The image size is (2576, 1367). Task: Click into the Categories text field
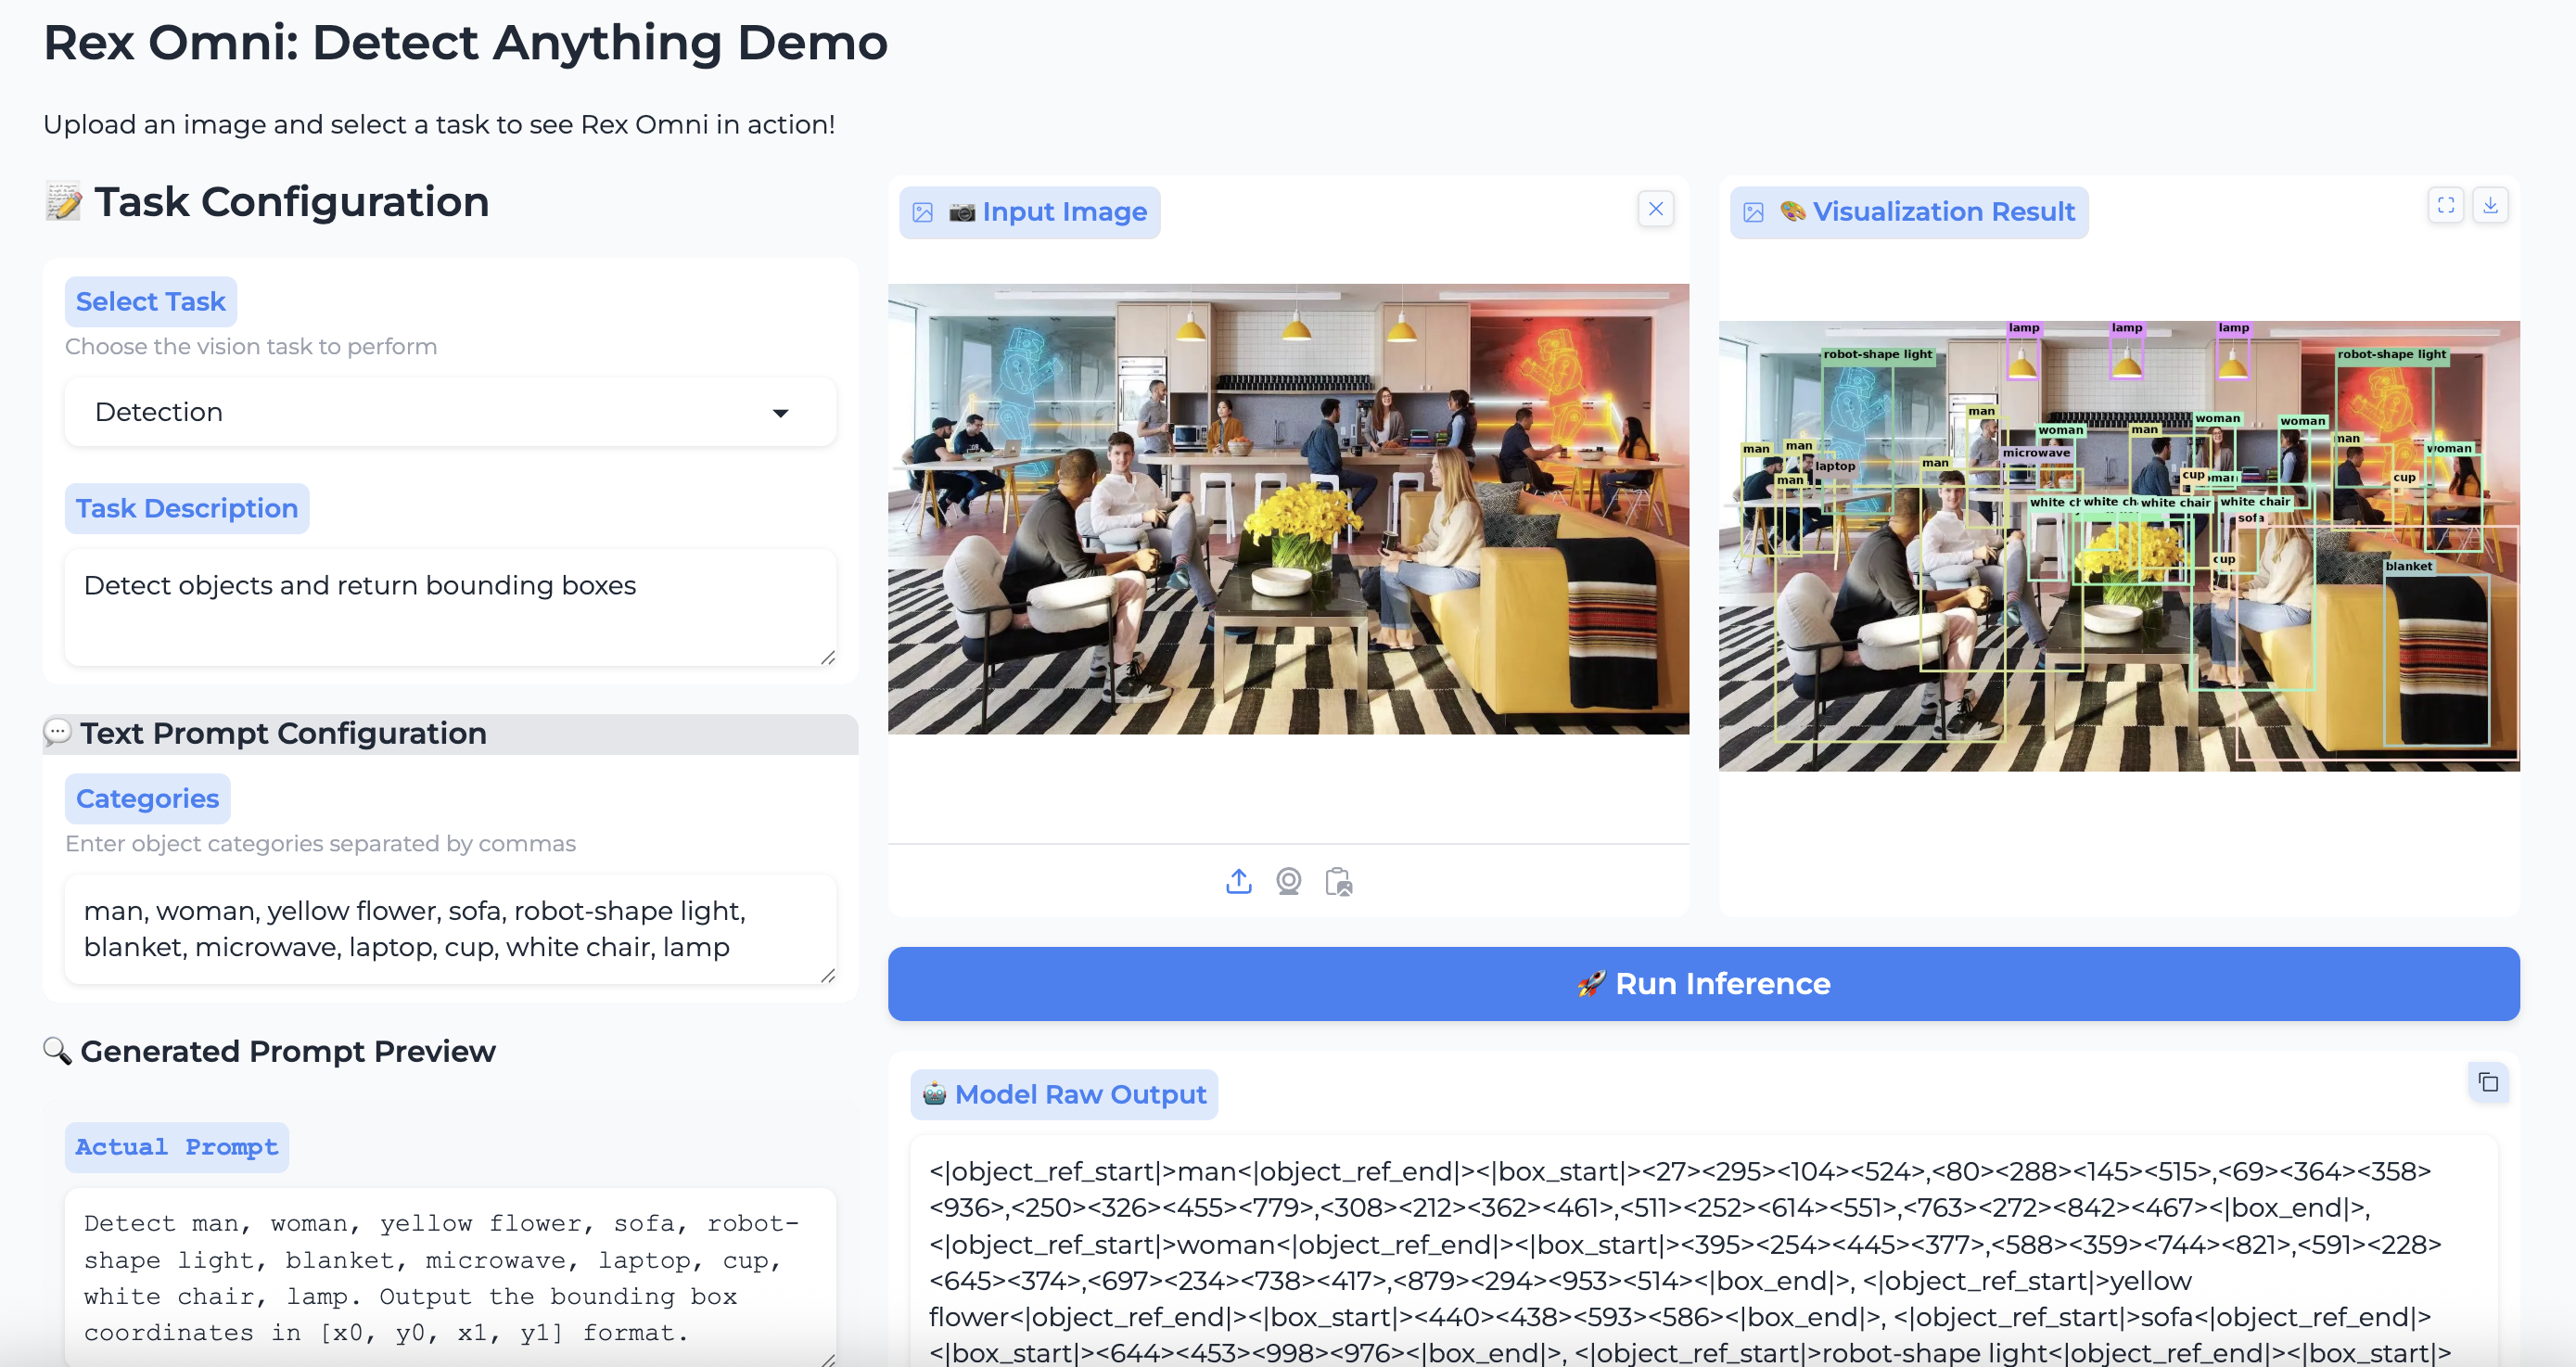(450, 928)
